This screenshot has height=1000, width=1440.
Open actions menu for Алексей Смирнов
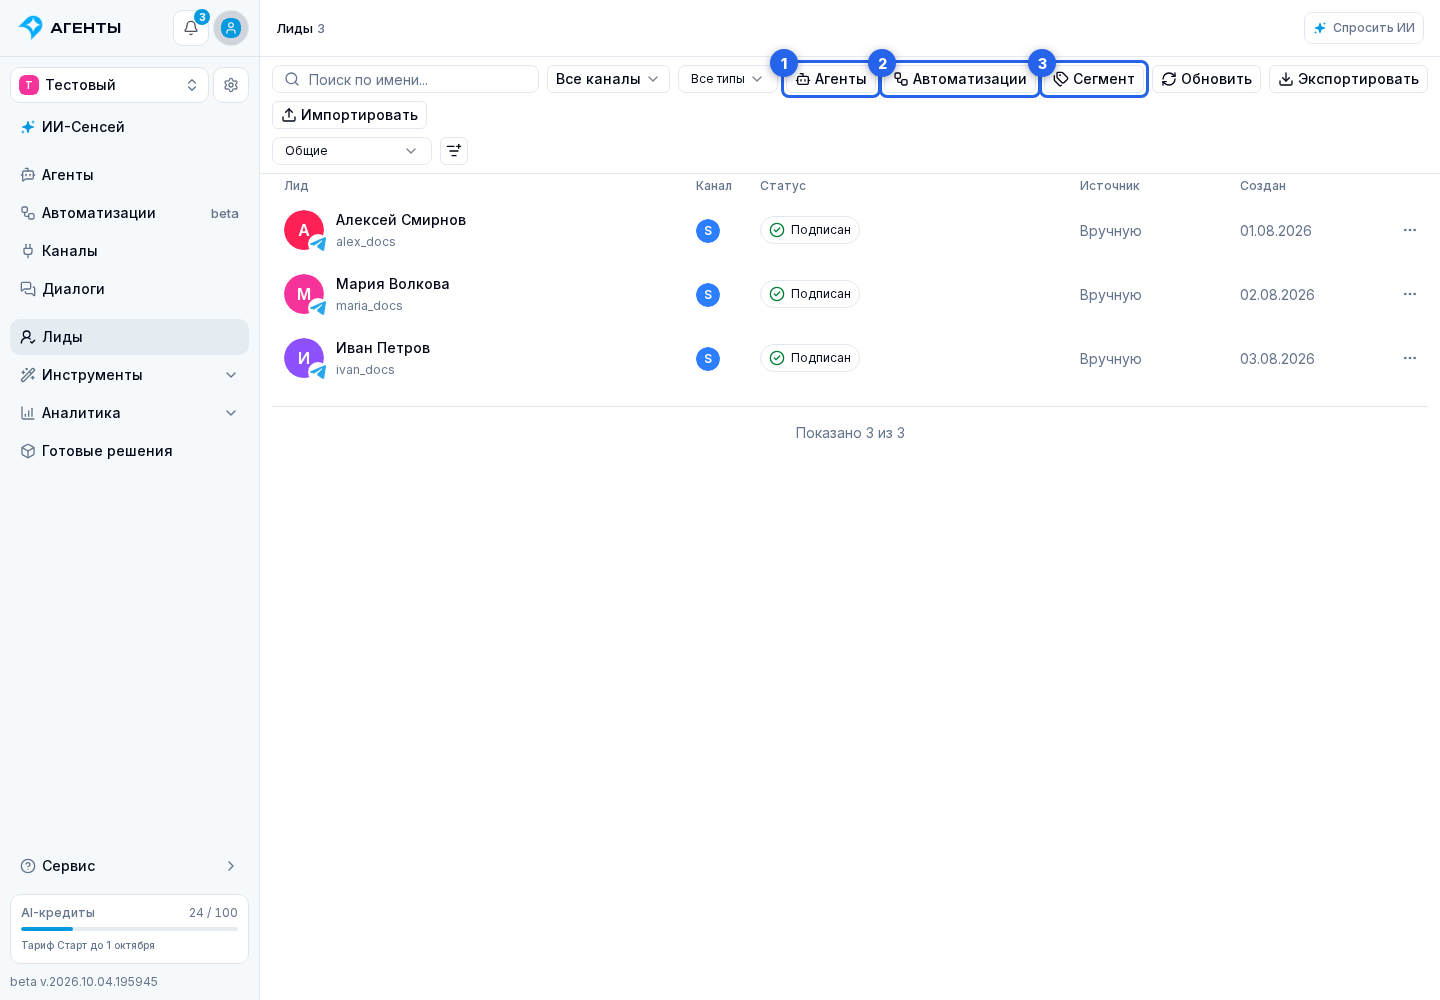(x=1410, y=230)
